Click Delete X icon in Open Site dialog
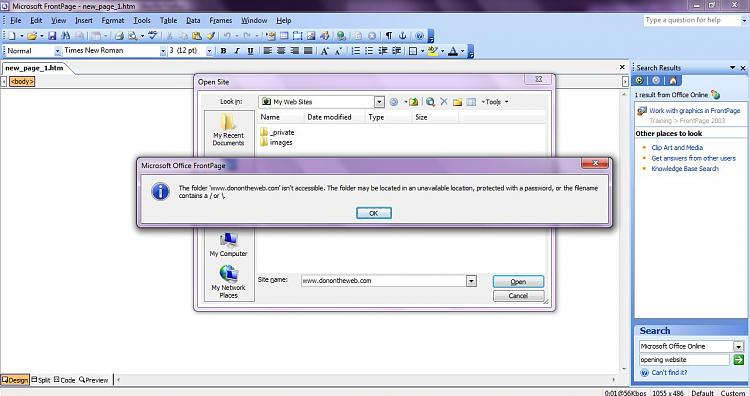This screenshot has height=396, width=750. (444, 102)
